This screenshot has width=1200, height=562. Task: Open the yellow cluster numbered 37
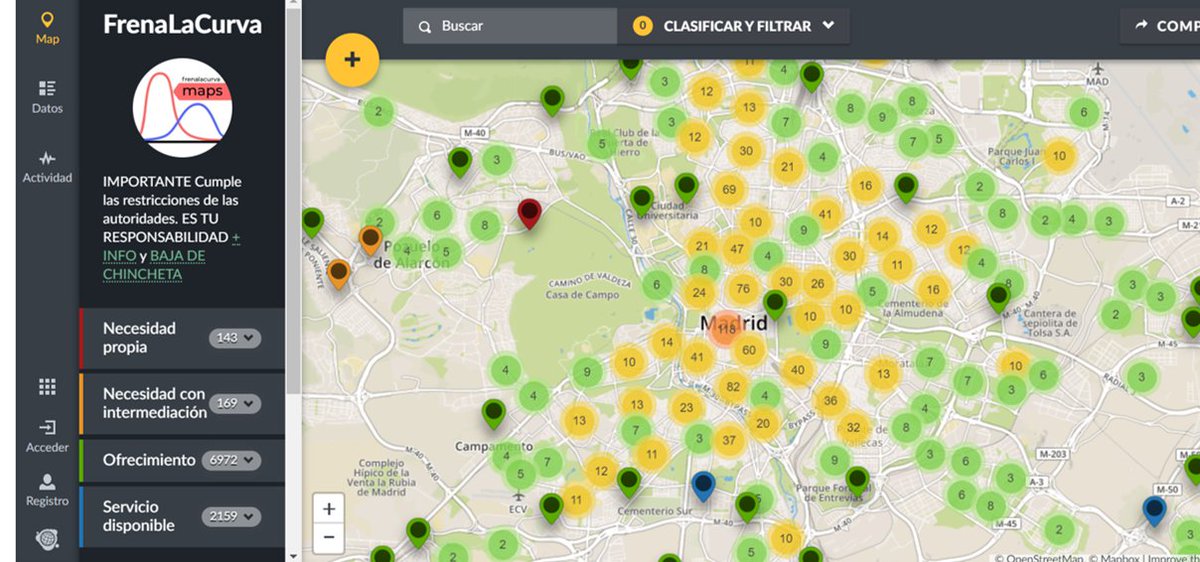tap(729, 440)
